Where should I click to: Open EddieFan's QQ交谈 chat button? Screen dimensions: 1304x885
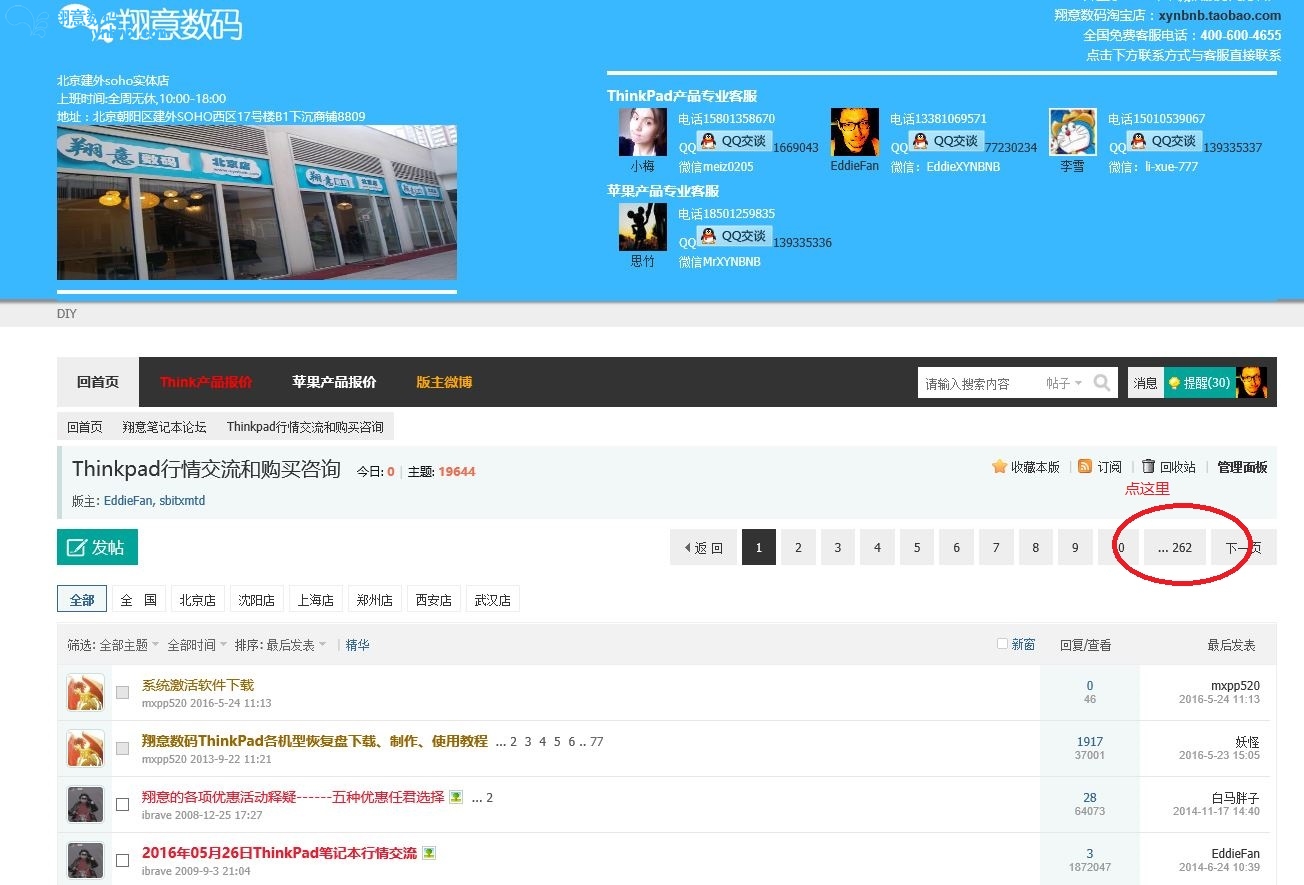946,141
